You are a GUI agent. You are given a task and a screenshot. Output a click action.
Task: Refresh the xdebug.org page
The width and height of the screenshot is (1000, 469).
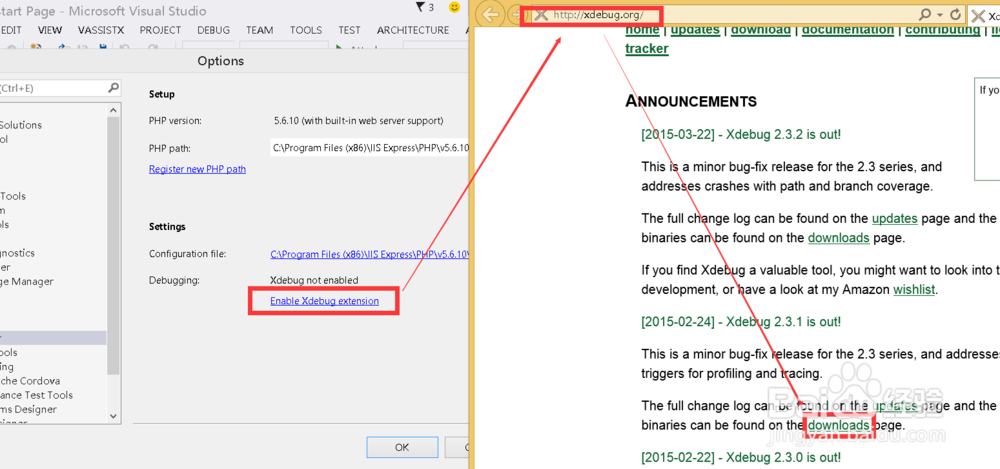point(955,14)
